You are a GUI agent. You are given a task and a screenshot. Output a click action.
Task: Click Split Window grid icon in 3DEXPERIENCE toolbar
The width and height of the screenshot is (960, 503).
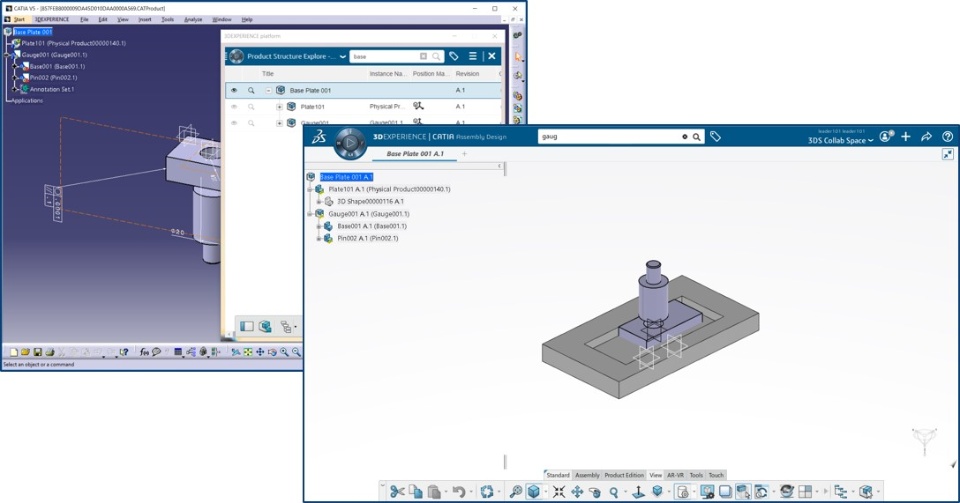pos(805,491)
